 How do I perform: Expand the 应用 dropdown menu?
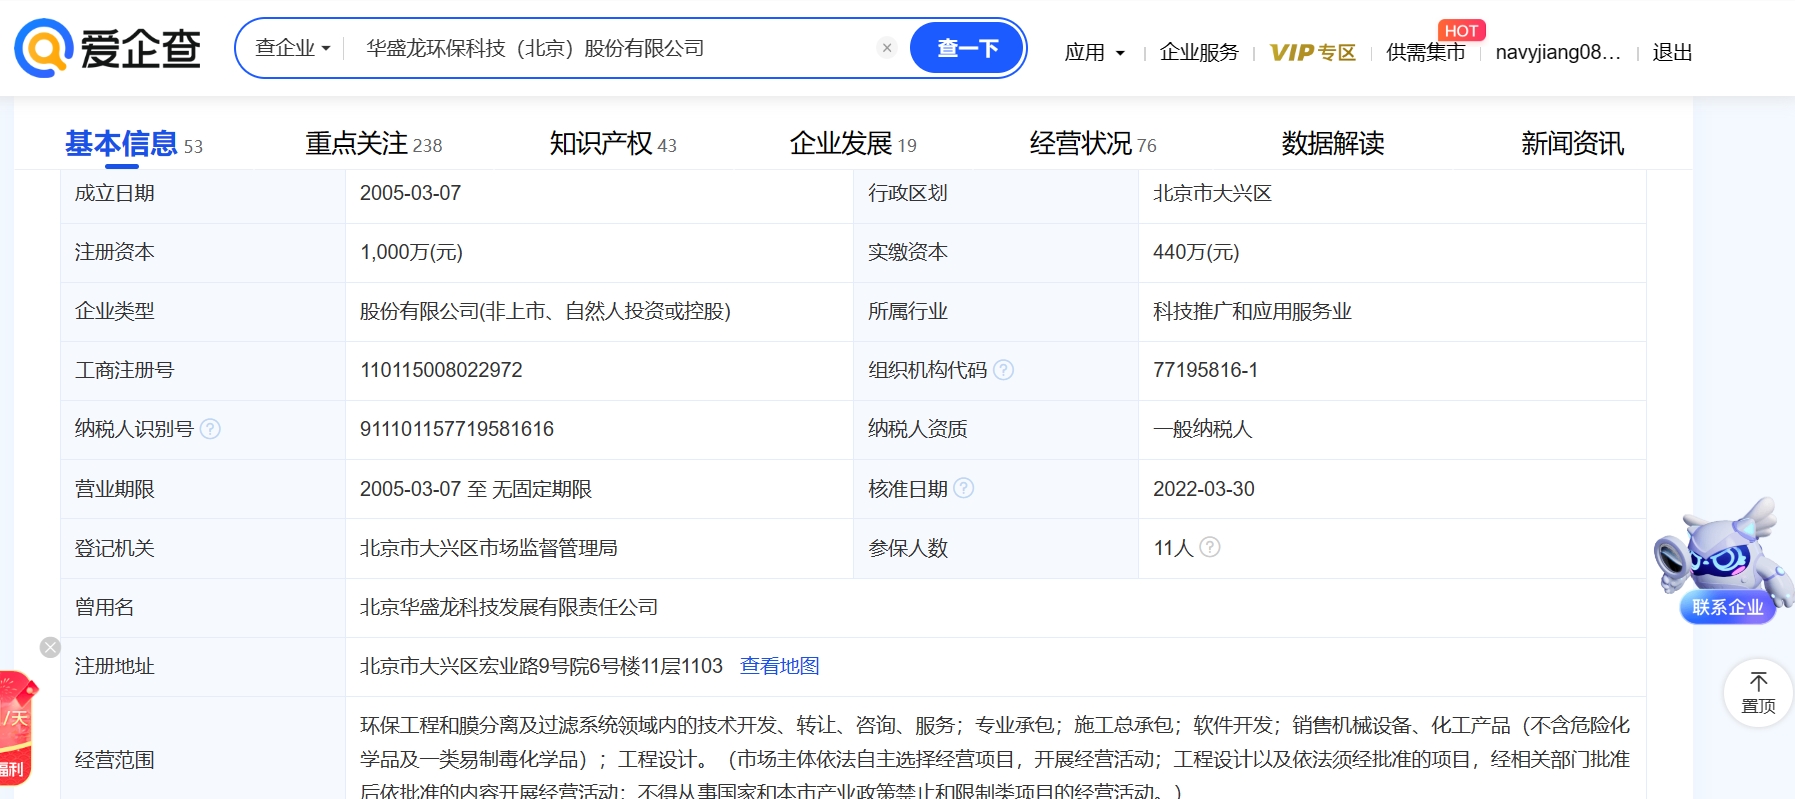(x=1095, y=52)
